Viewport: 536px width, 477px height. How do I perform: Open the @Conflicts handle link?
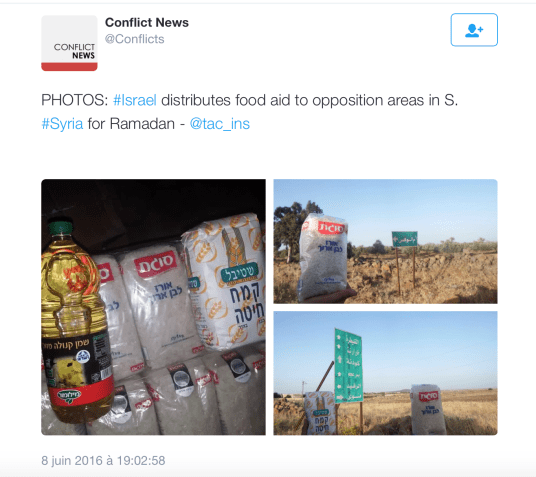(x=134, y=39)
